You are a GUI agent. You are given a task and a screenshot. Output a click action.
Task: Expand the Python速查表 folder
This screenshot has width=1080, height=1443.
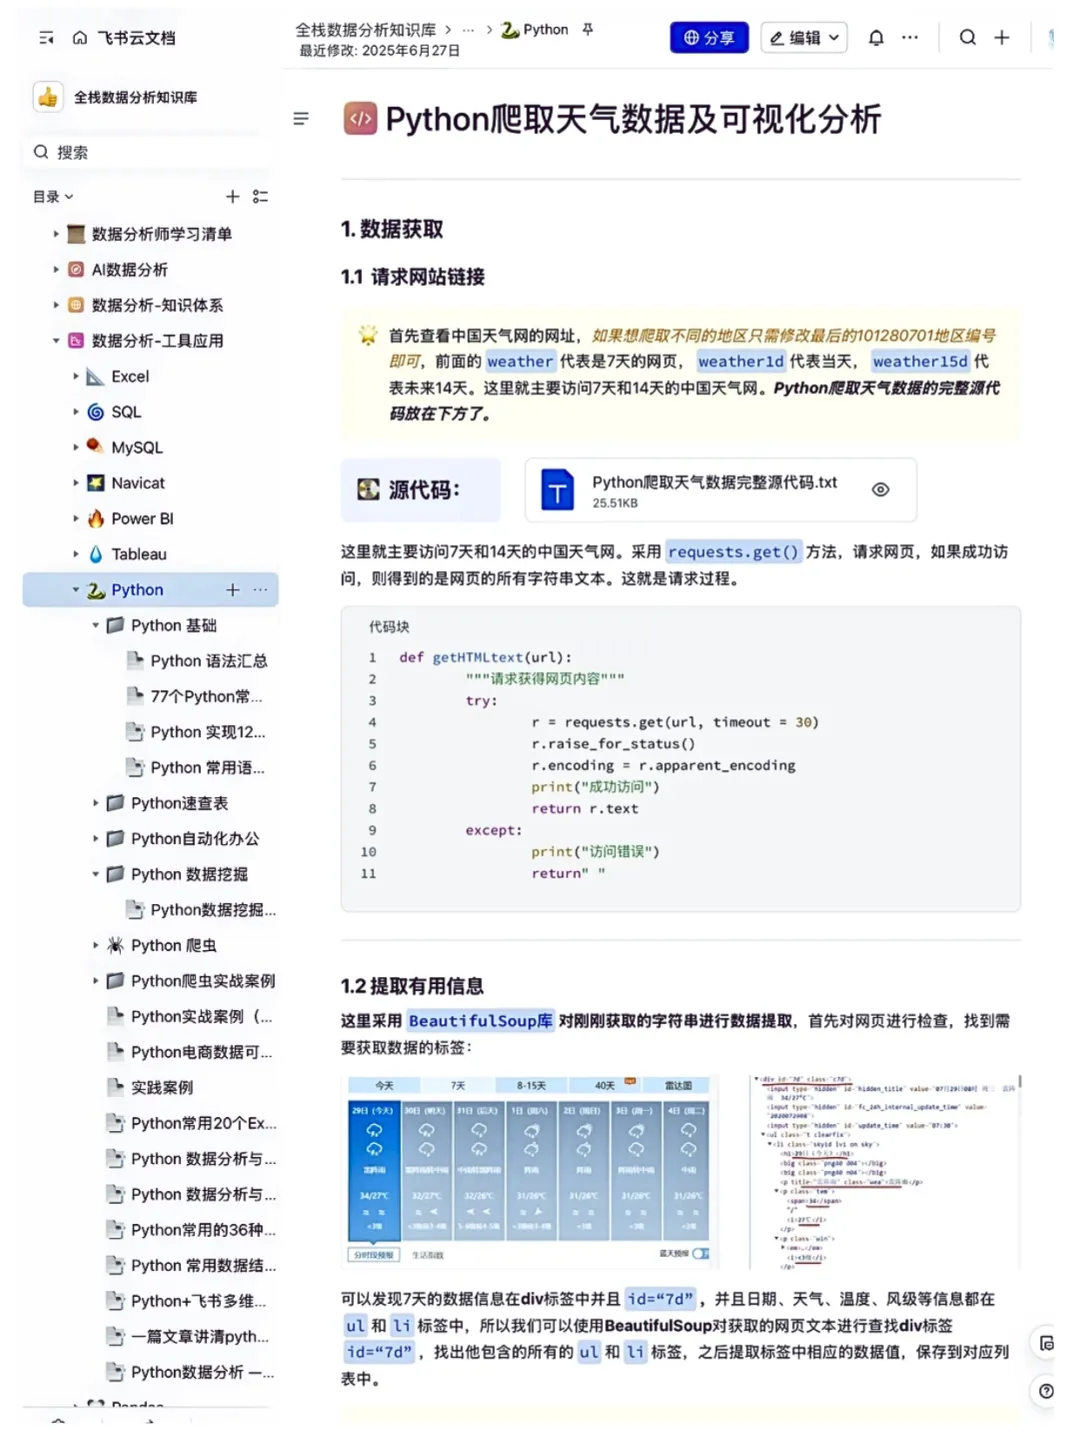tap(96, 803)
